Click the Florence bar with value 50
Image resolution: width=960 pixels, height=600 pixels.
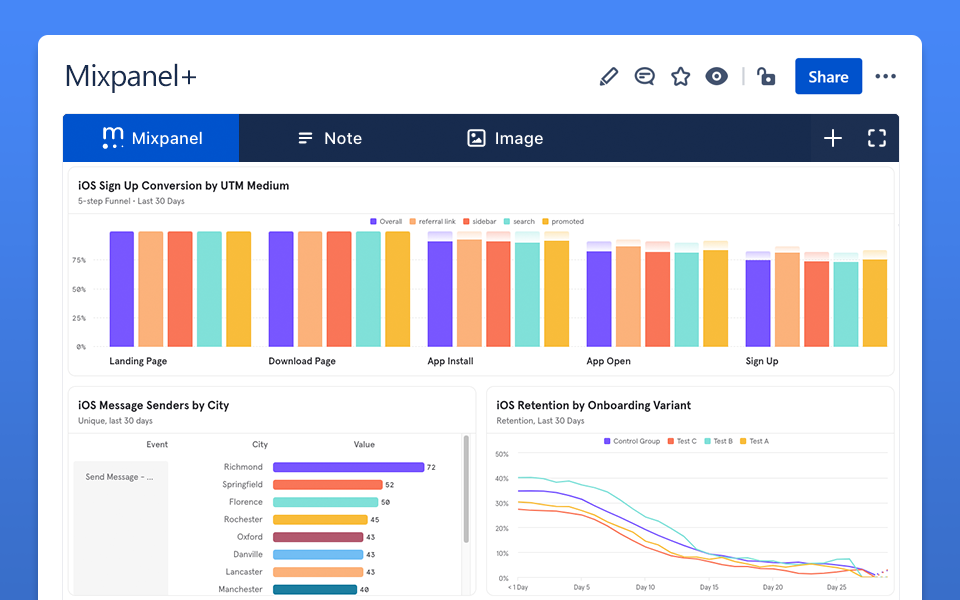325,502
